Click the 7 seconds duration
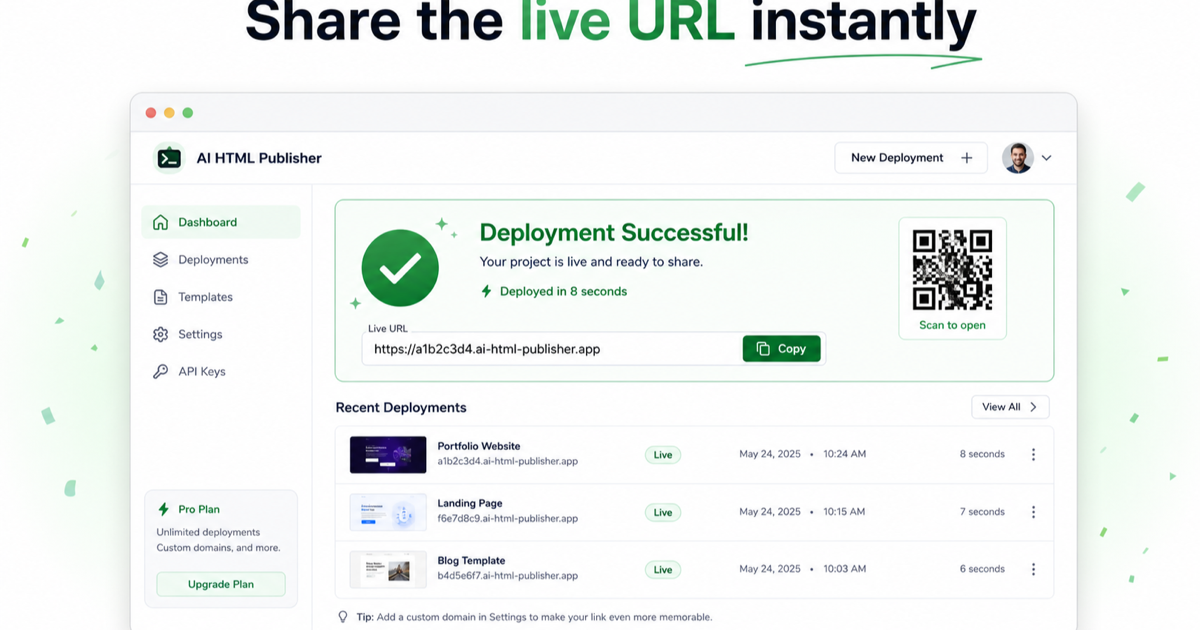 pyautogui.click(x=982, y=512)
